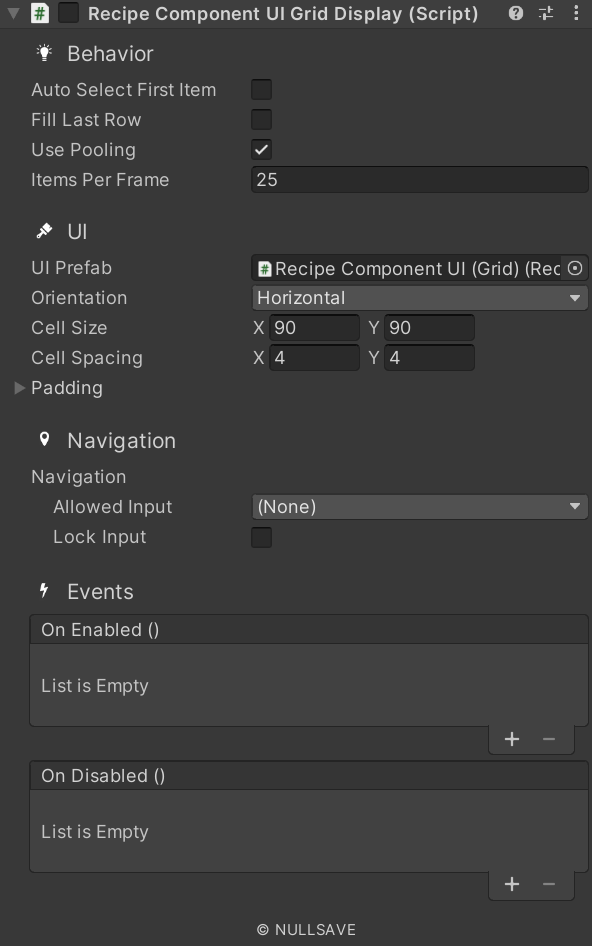The width and height of the screenshot is (592, 946).
Task: Click the UI Prefab object field
Action: pos(406,268)
